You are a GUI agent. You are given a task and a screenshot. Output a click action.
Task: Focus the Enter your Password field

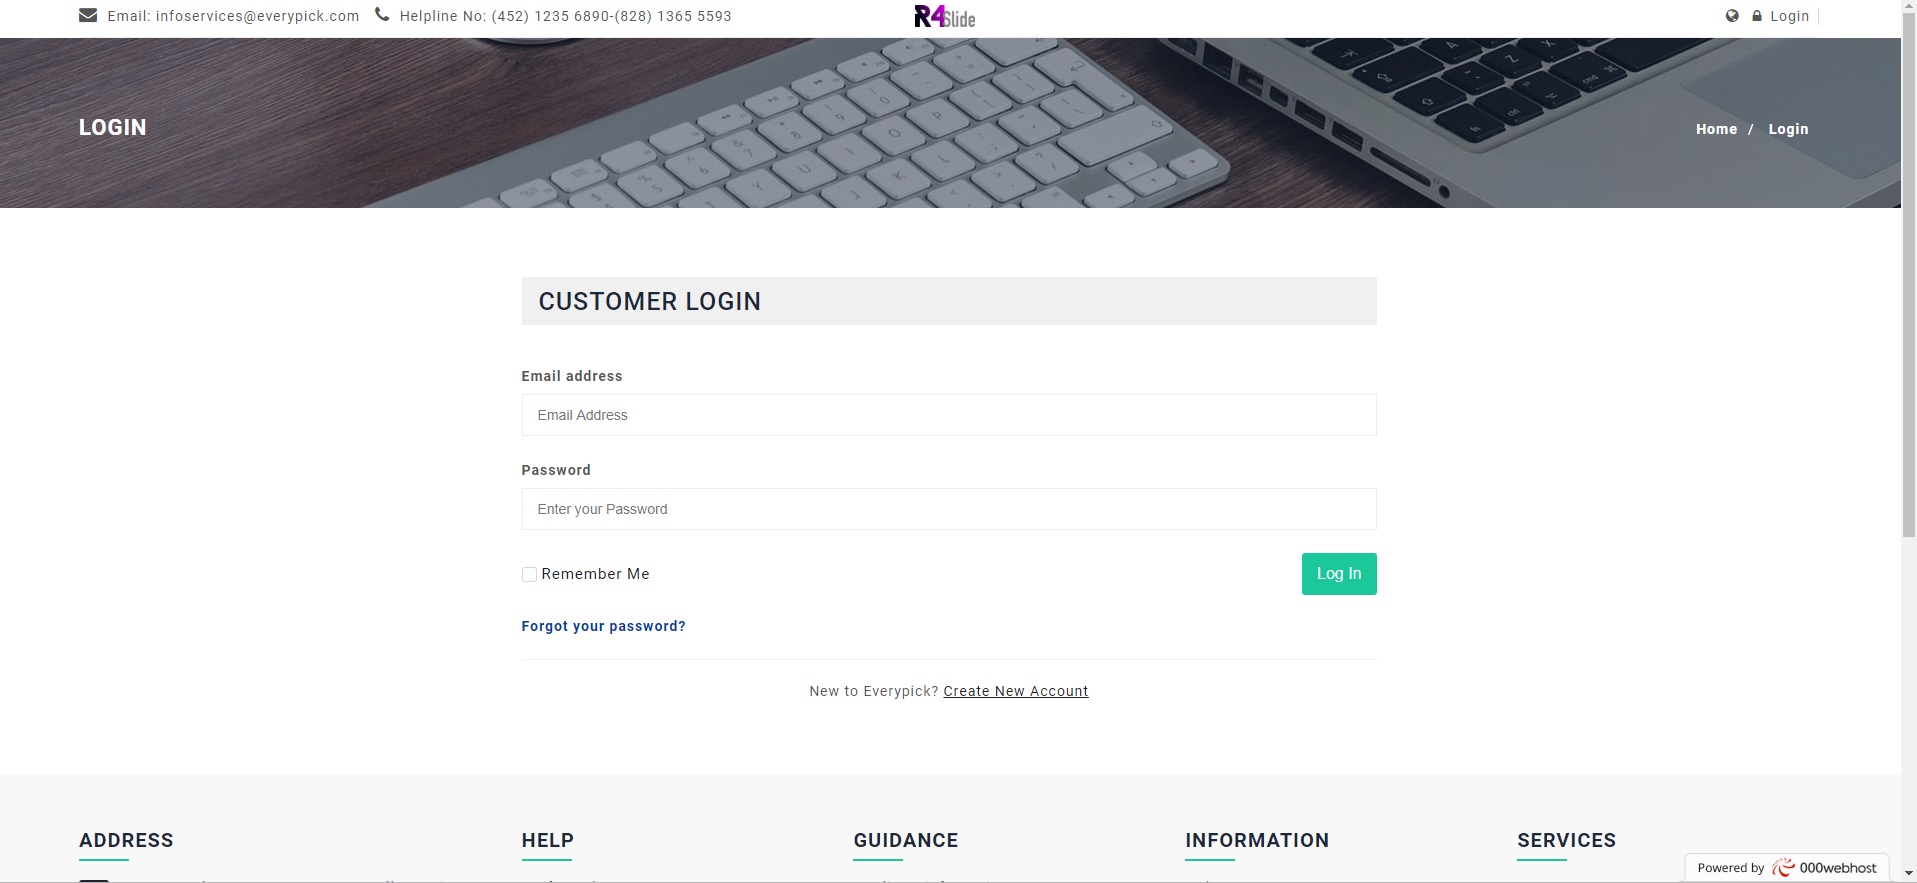(x=949, y=509)
